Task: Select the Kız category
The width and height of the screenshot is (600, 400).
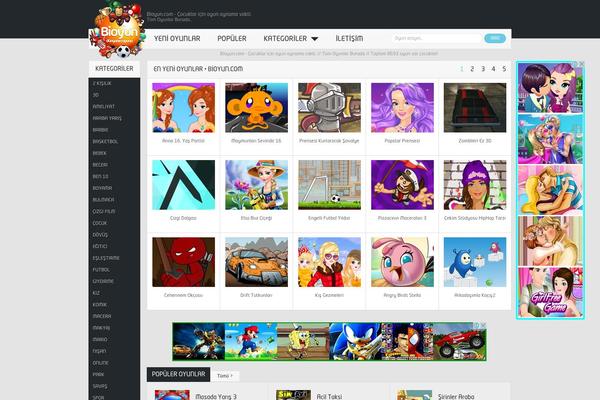Action: click(x=96, y=293)
